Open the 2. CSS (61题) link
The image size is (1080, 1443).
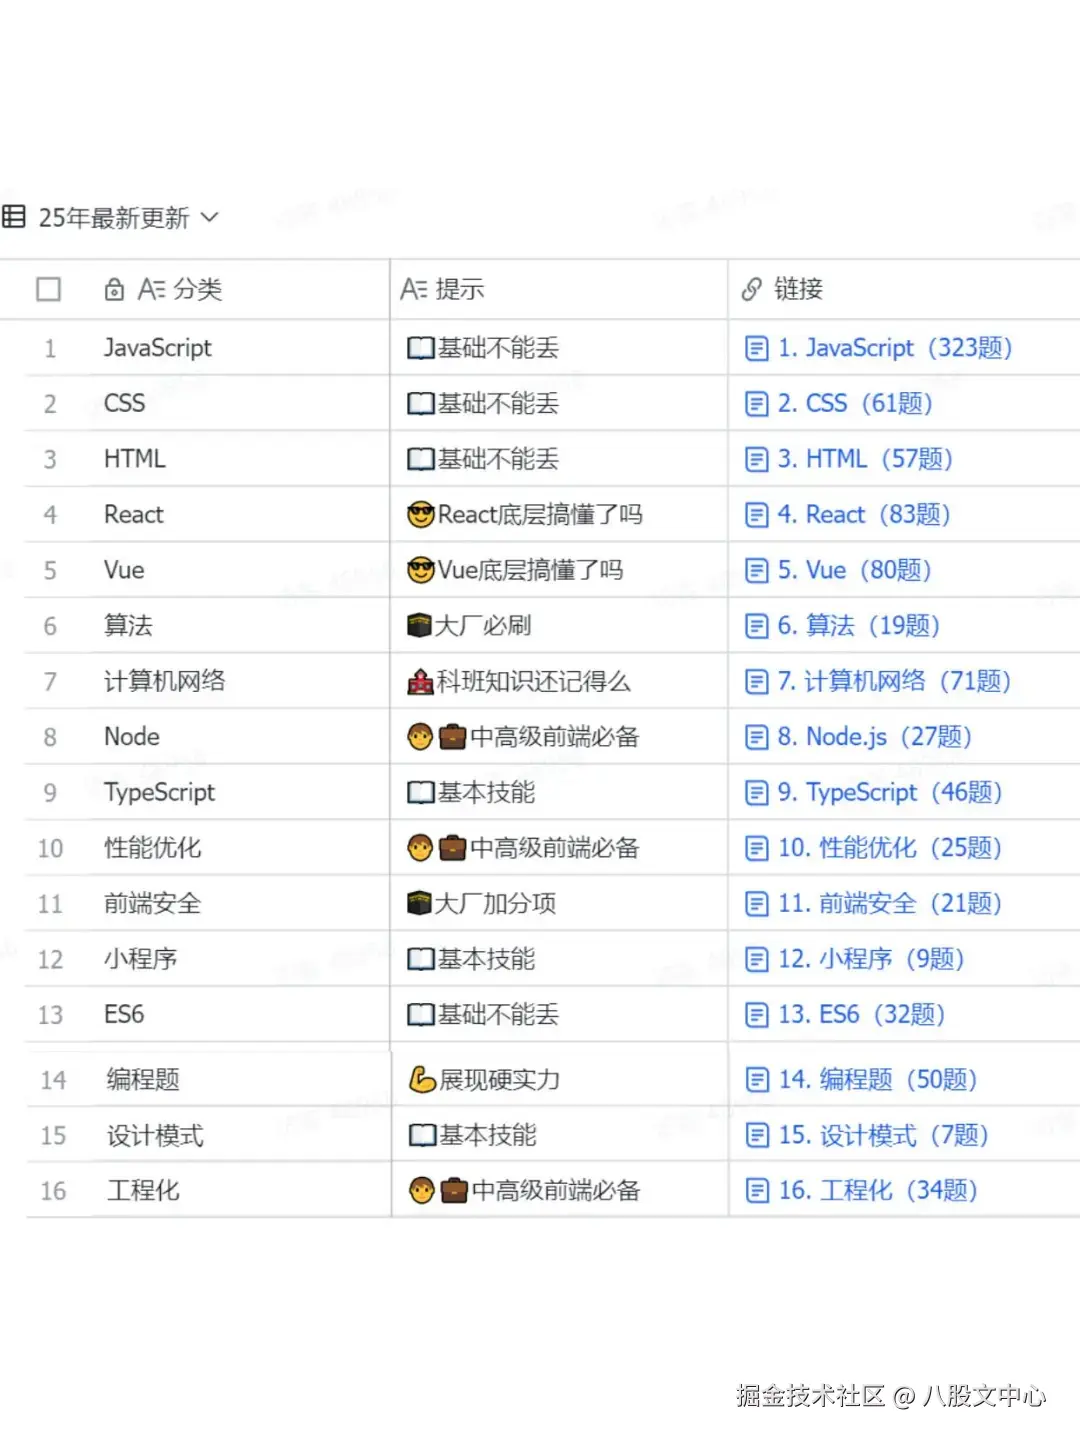(855, 403)
